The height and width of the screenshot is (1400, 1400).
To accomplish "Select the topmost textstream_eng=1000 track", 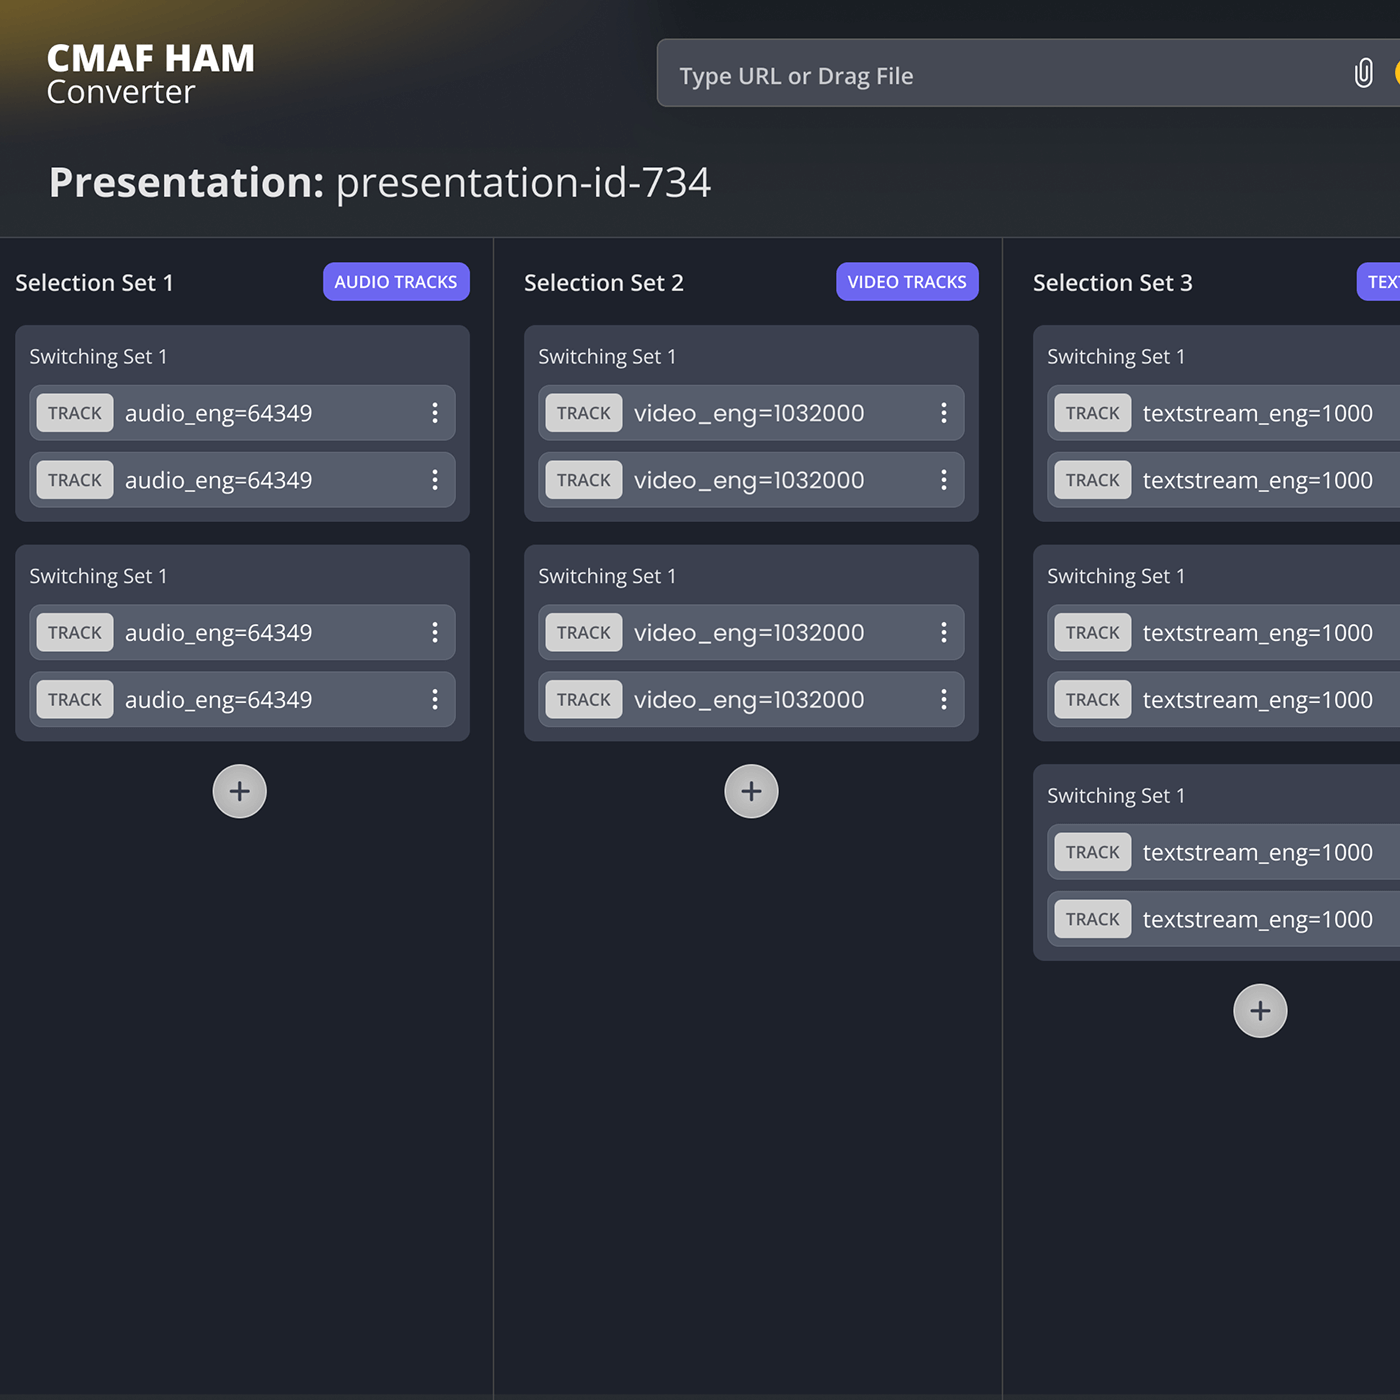I will 1256,413.
